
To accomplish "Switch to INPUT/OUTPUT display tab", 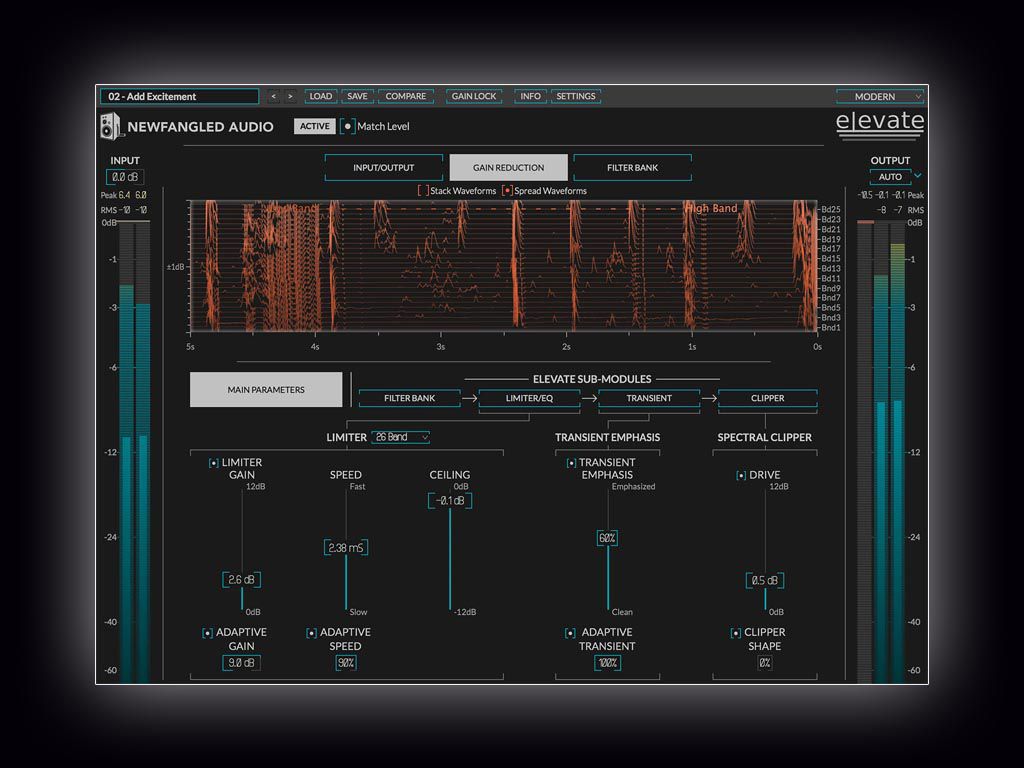I will [x=383, y=167].
